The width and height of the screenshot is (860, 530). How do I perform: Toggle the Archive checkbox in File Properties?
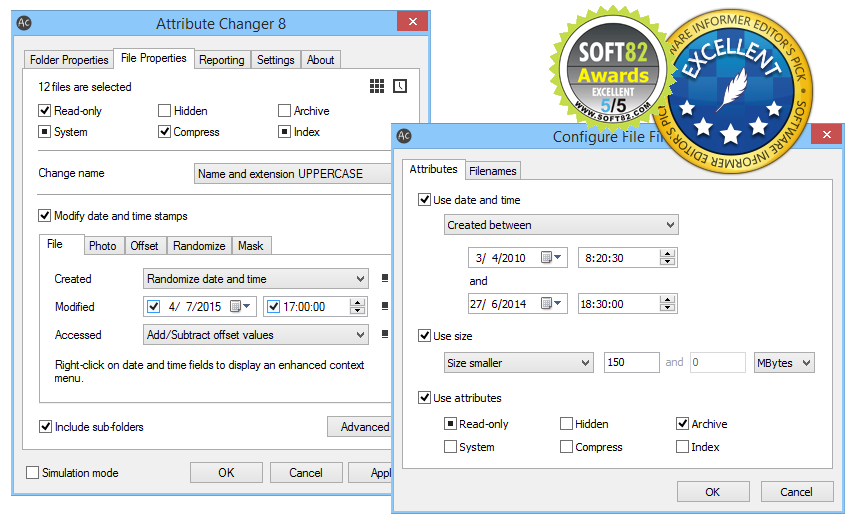(284, 111)
